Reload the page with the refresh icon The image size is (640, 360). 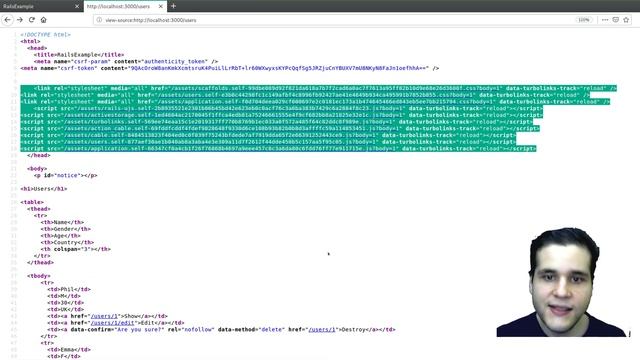pos(31,20)
